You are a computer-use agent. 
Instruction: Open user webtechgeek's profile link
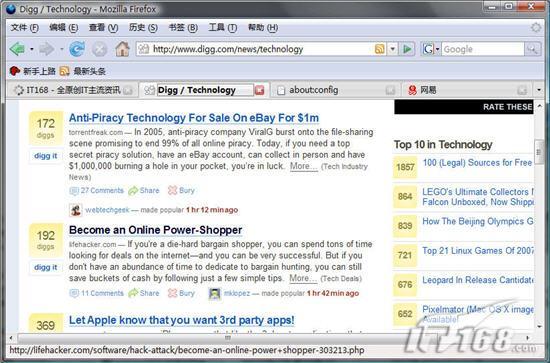point(107,210)
